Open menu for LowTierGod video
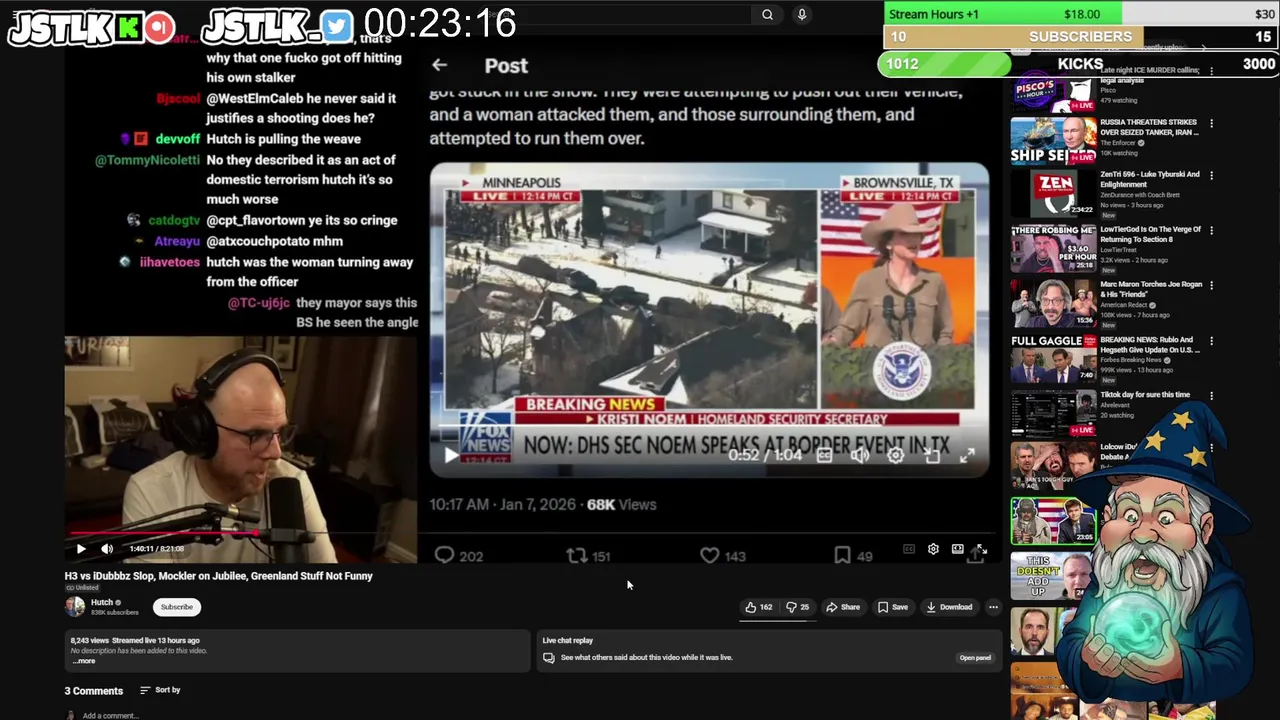Viewport: 1280px width, 720px height. tap(1211, 231)
